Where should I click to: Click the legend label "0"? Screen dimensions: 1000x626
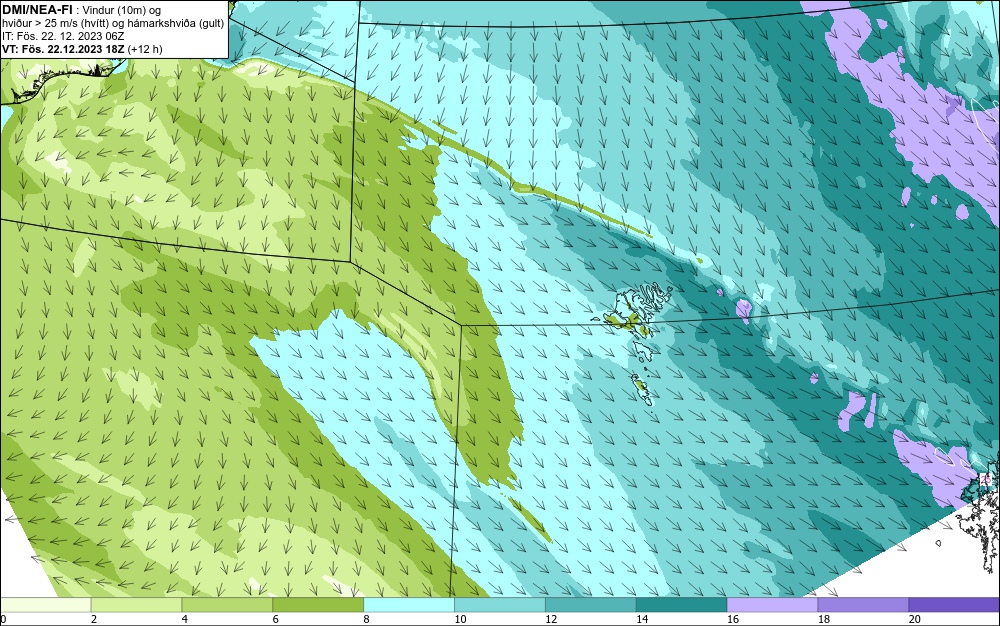click(x=3, y=619)
